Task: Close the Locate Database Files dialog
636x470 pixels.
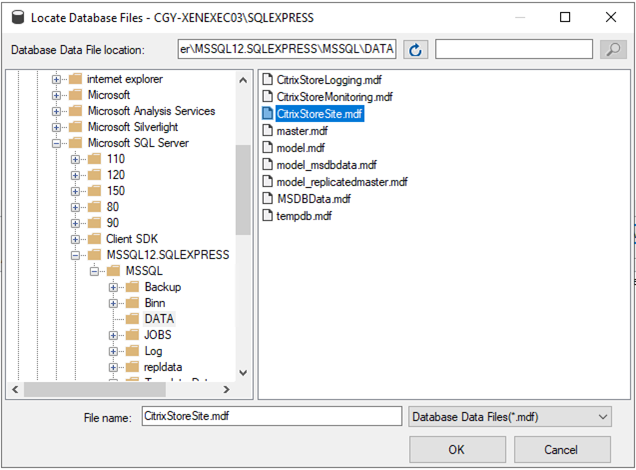Action: [x=611, y=17]
